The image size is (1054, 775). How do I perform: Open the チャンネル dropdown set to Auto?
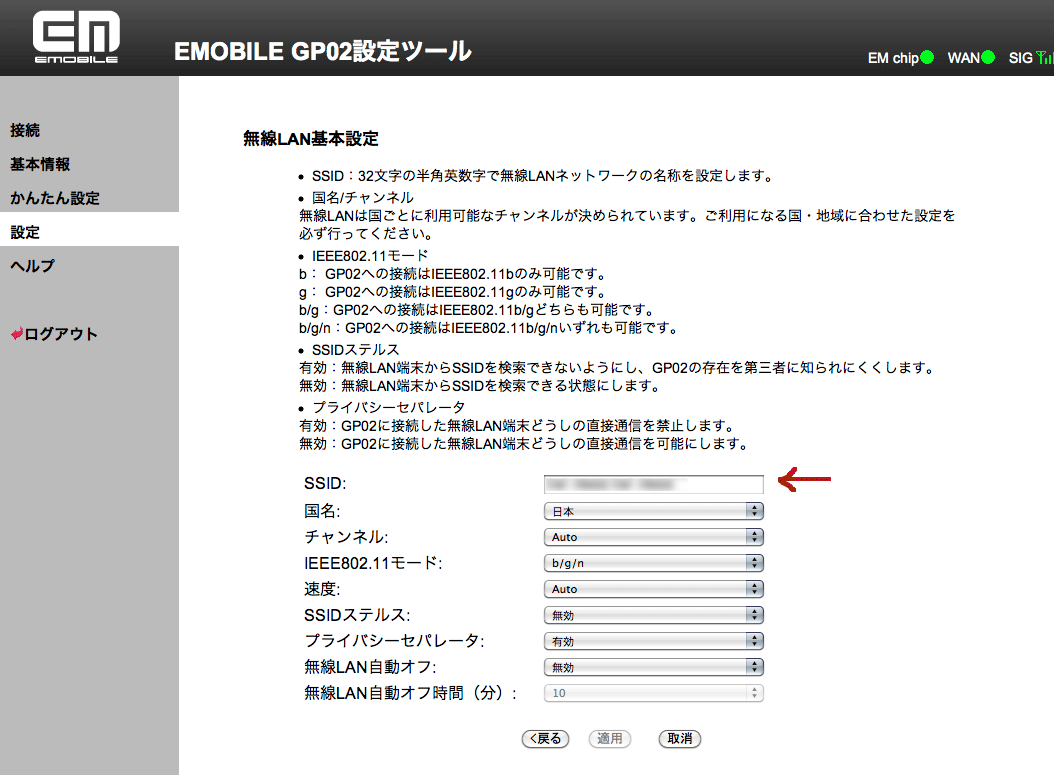(x=653, y=536)
